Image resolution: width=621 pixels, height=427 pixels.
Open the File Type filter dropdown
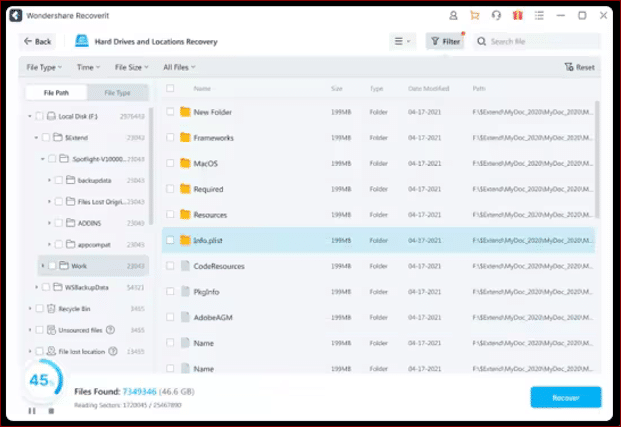(44, 67)
